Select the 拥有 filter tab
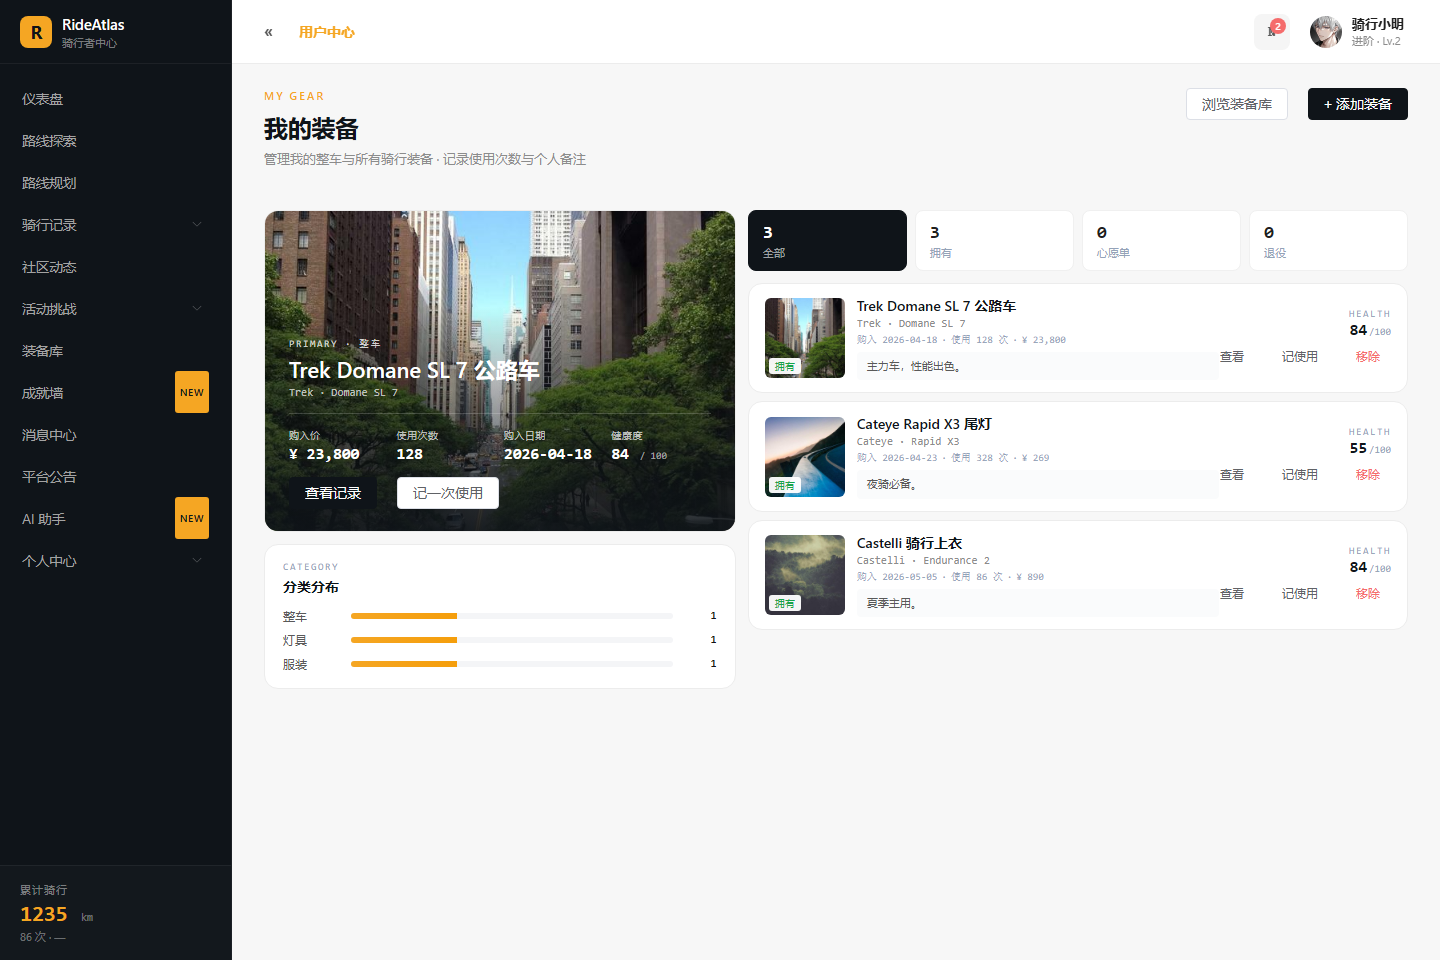This screenshot has height=960, width=1440. coord(995,241)
